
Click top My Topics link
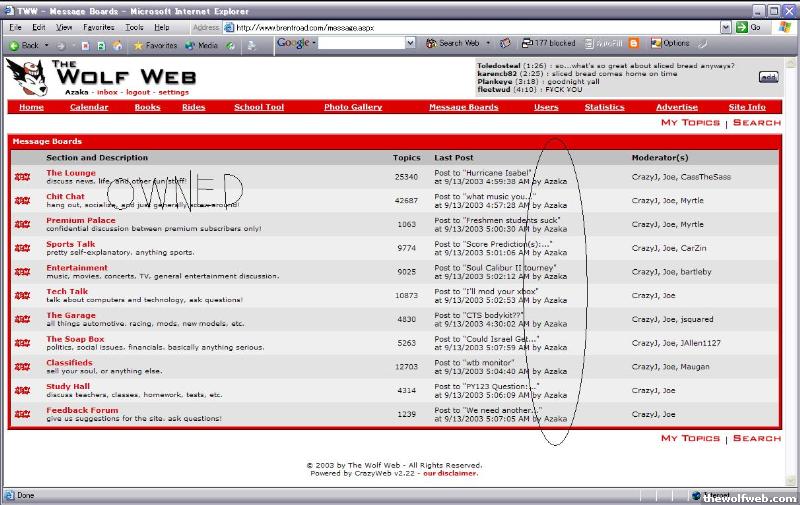[690, 122]
